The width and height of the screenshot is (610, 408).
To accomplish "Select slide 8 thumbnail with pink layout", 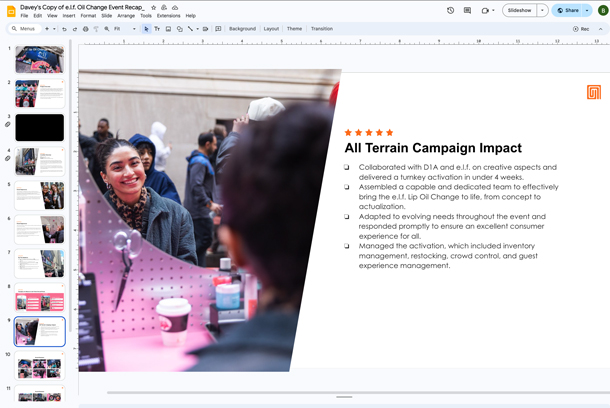I will pyautogui.click(x=40, y=298).
